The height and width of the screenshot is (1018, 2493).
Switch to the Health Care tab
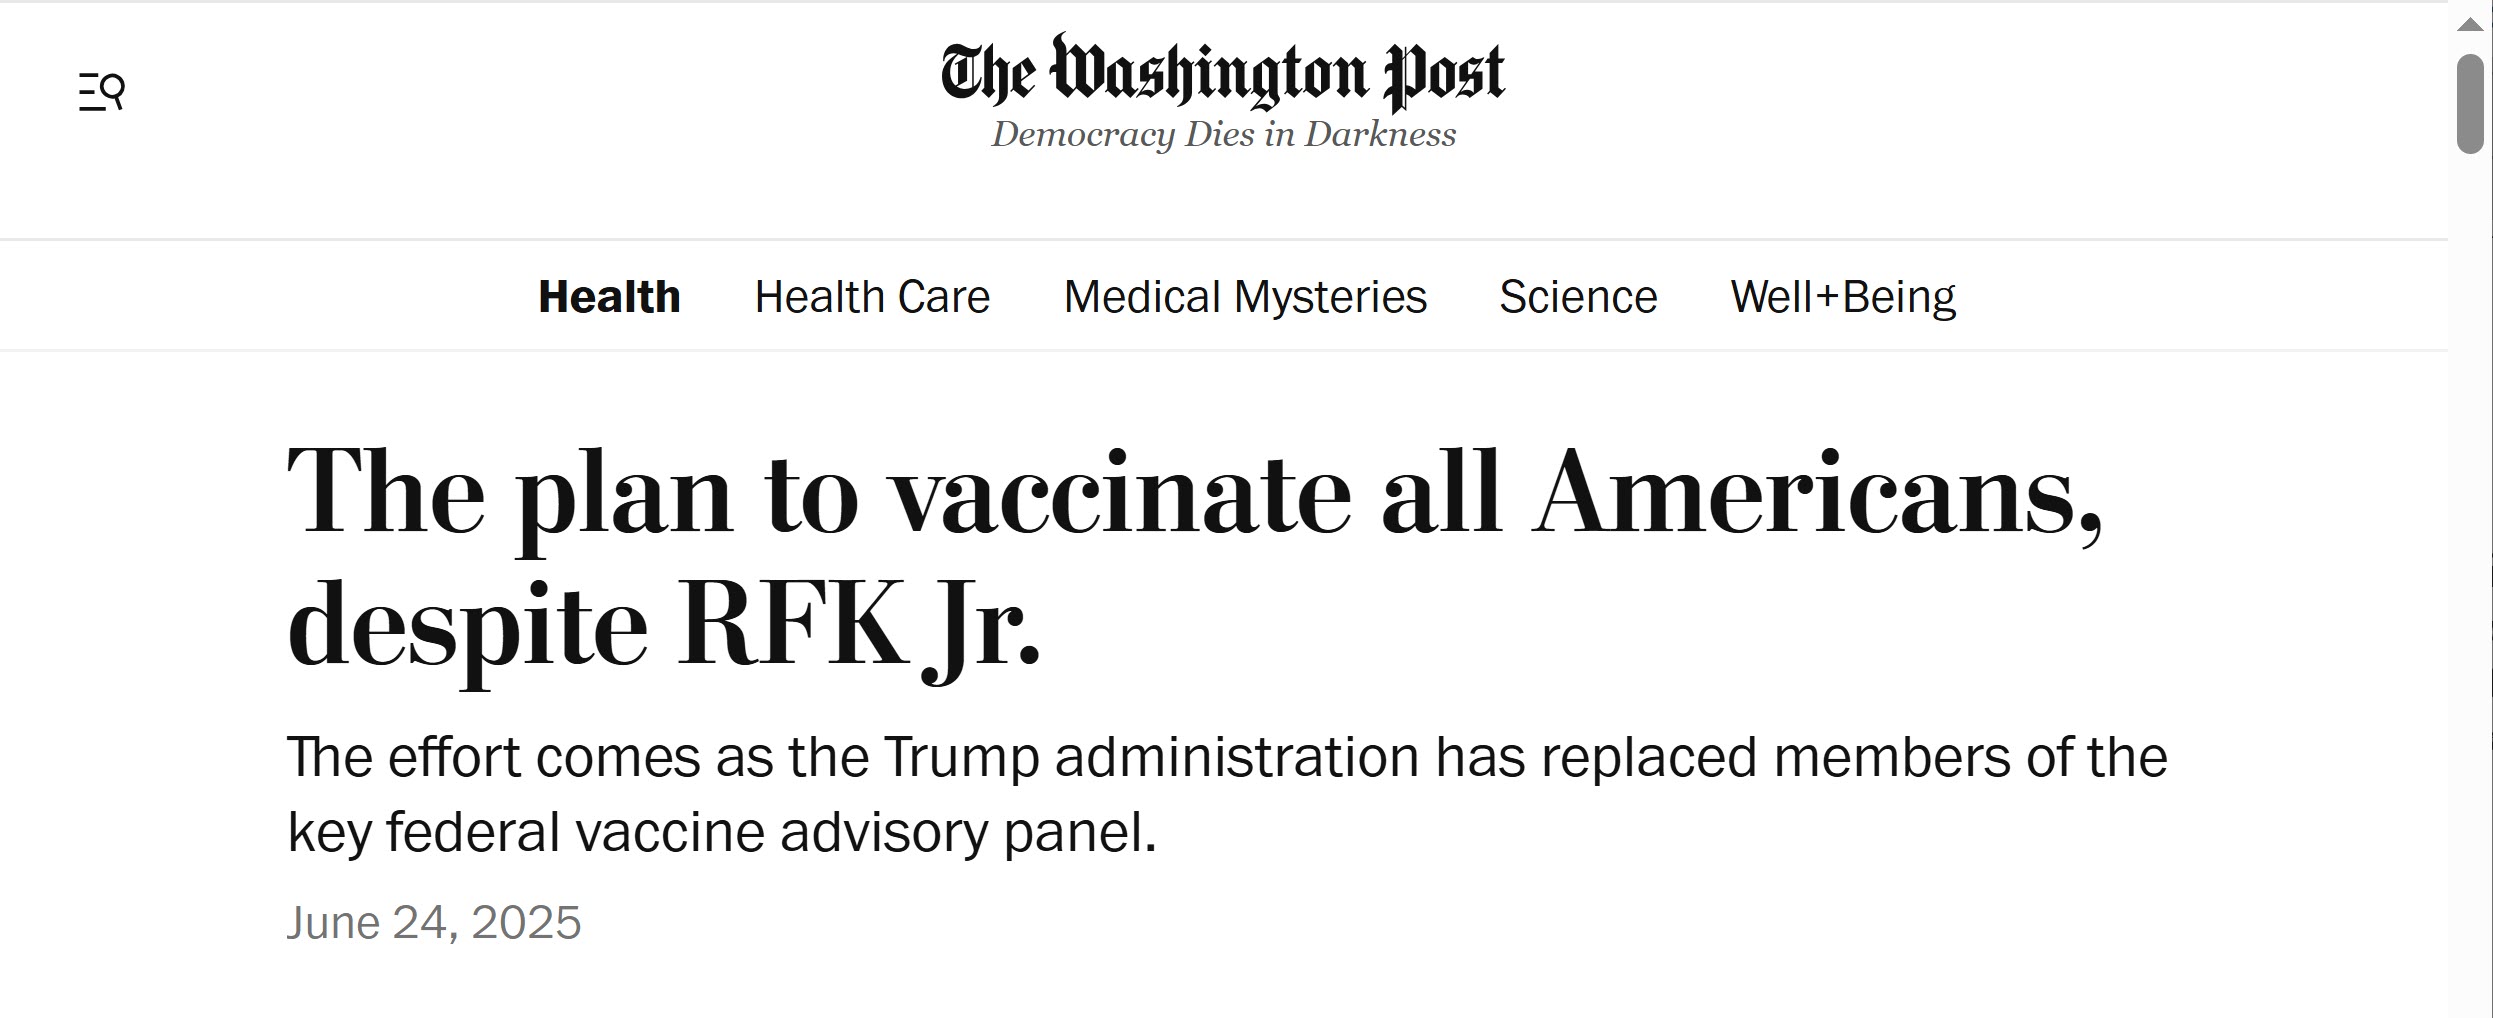871,297
